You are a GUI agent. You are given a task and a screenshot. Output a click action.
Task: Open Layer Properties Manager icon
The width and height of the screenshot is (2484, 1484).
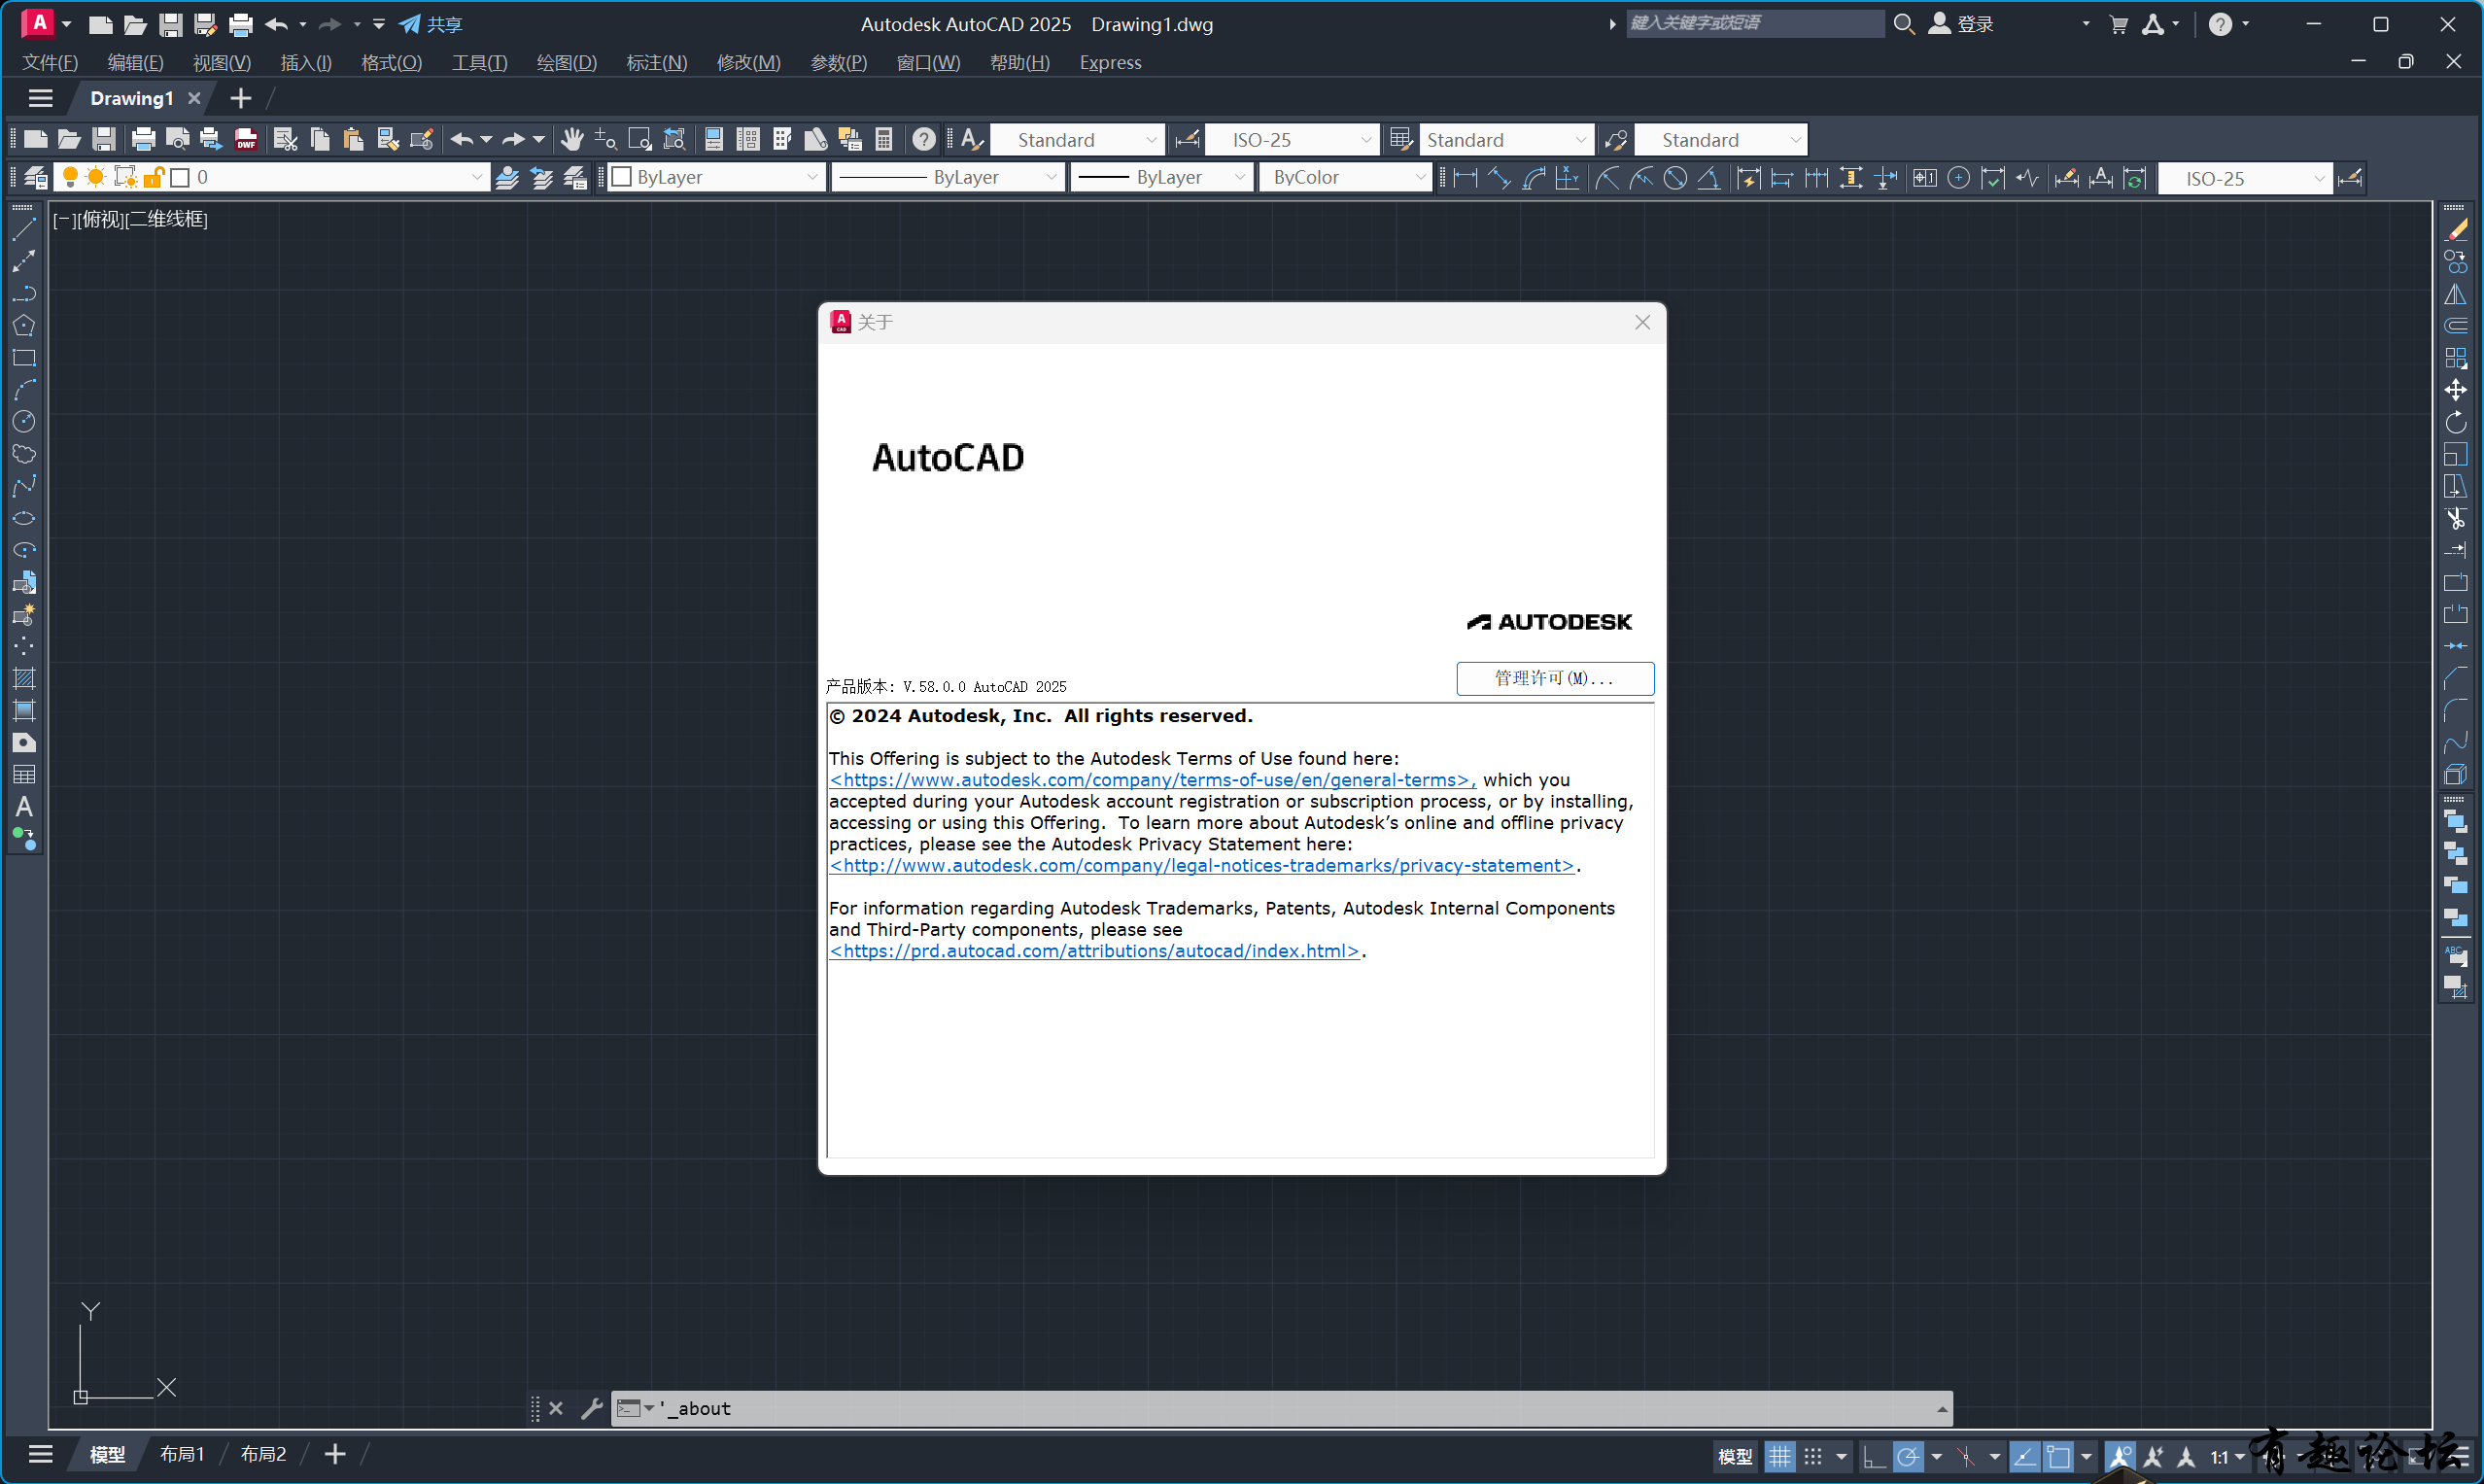click(35, 177)
